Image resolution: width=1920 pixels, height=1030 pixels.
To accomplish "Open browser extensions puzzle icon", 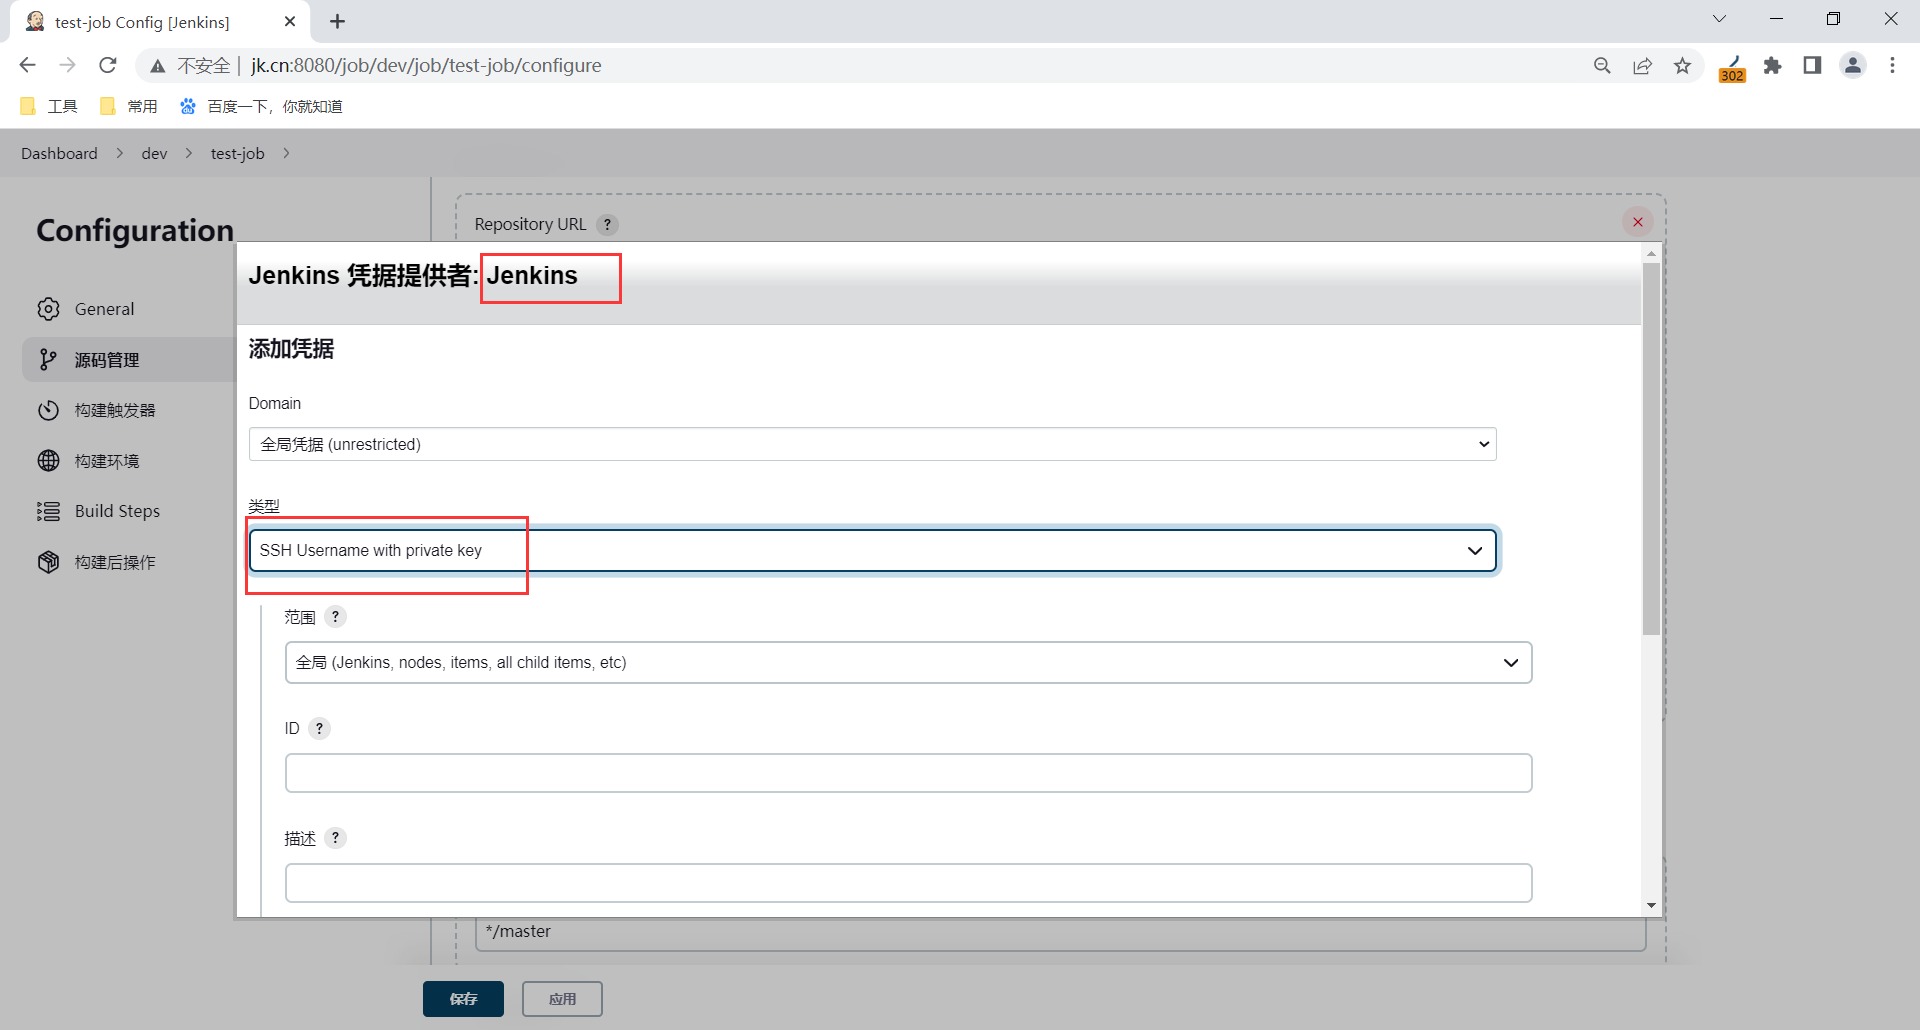I will click(1772, 66).
